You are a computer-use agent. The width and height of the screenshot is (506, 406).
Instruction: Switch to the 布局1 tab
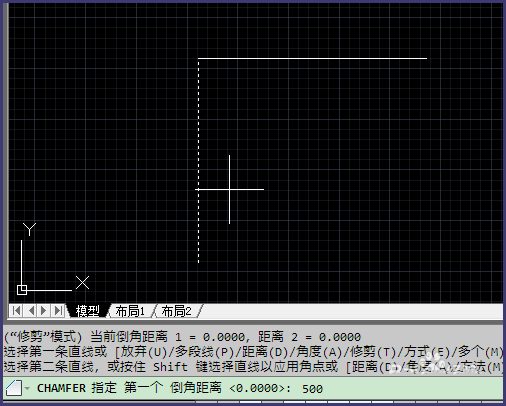(130, 311)
